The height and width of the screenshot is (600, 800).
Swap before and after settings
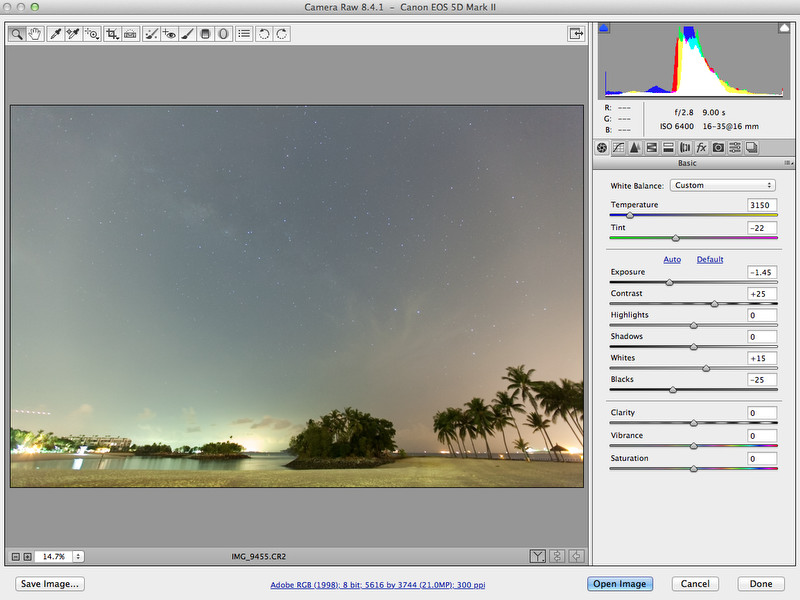tap(557, 556)
